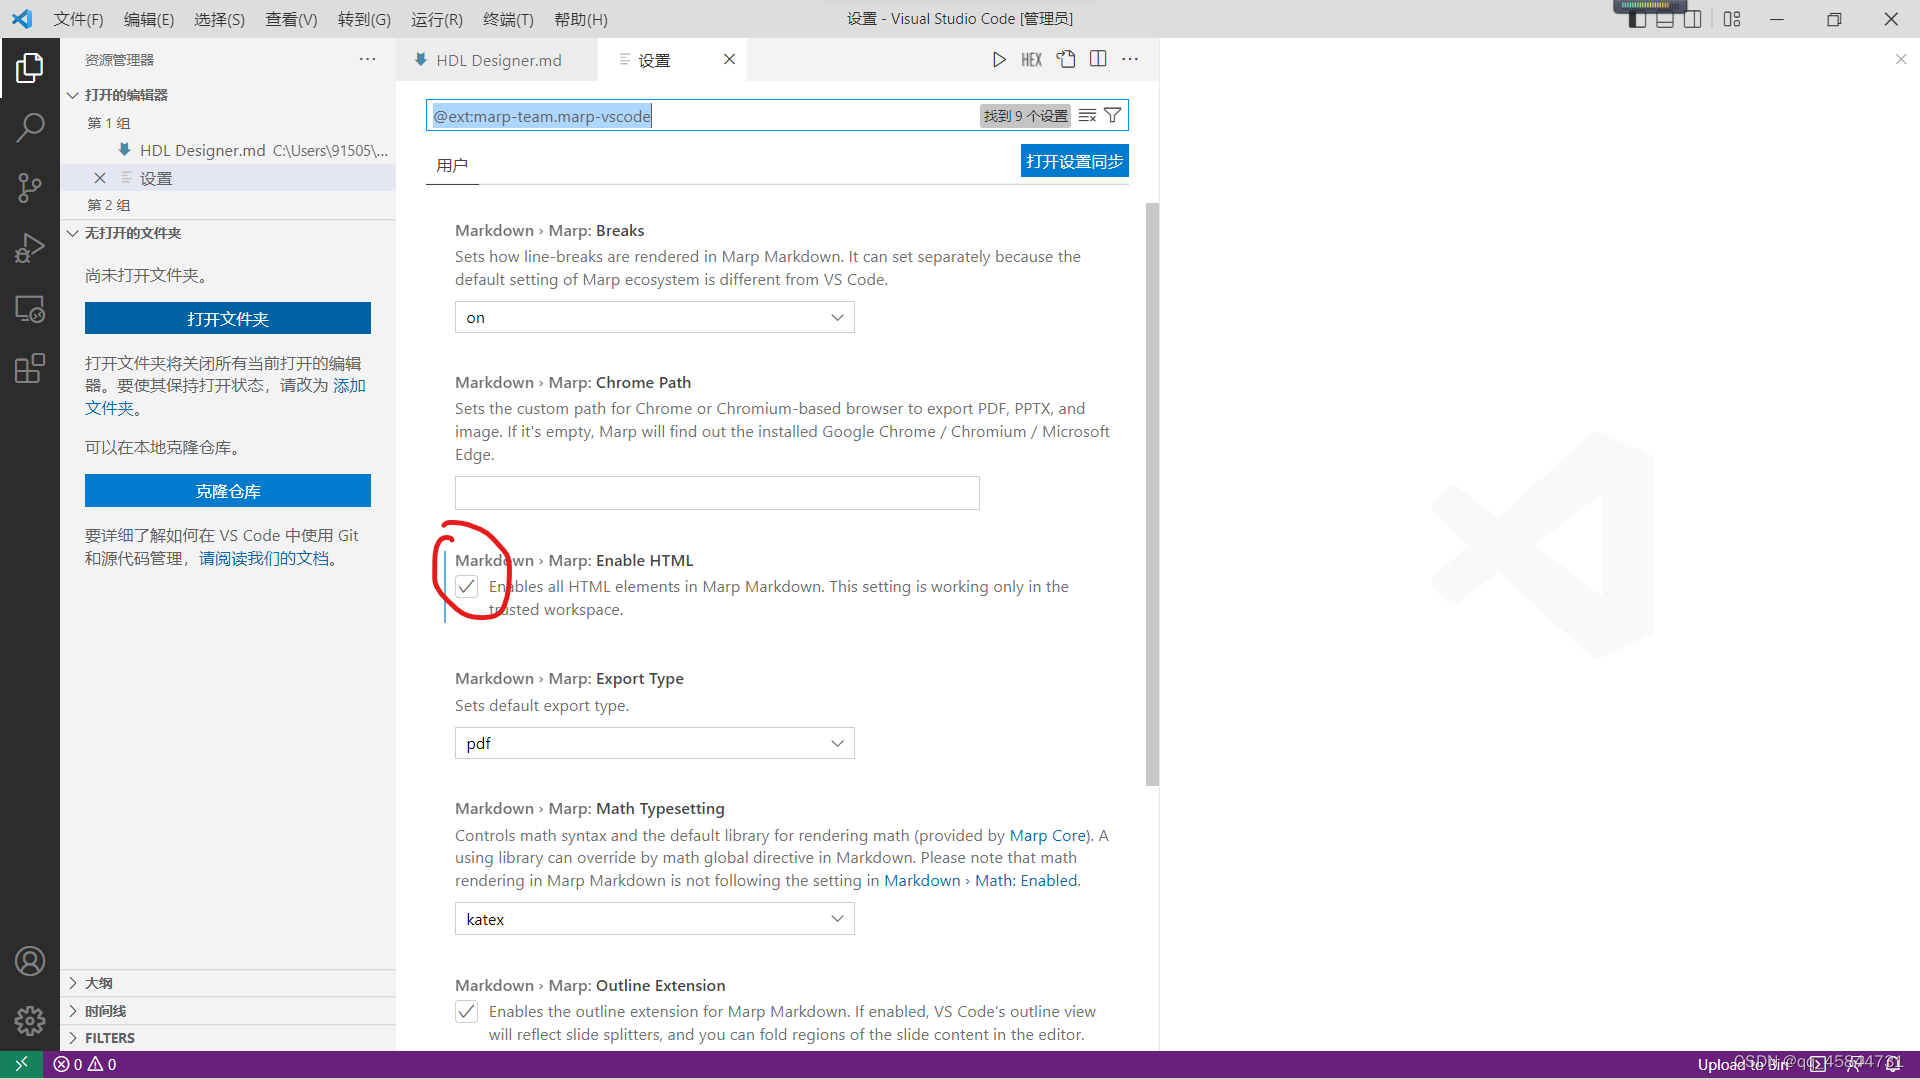Open the Manage gear icon
1920x1080 pixels.
coord(30,1020)
